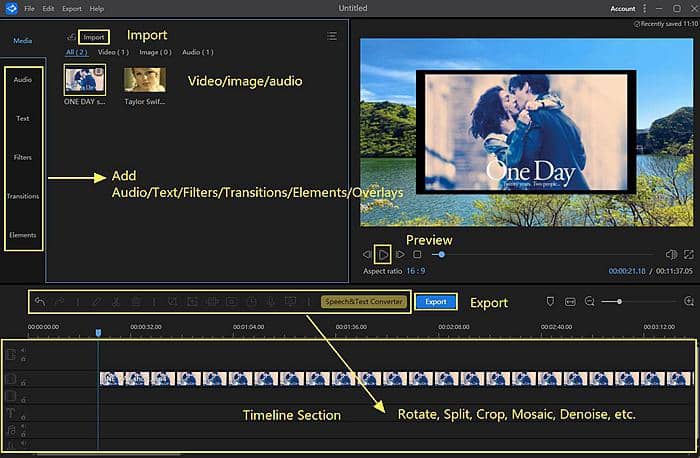Switch to the Media tab
The height and width of the screenshot is (458, 700).
pos(23,41)
